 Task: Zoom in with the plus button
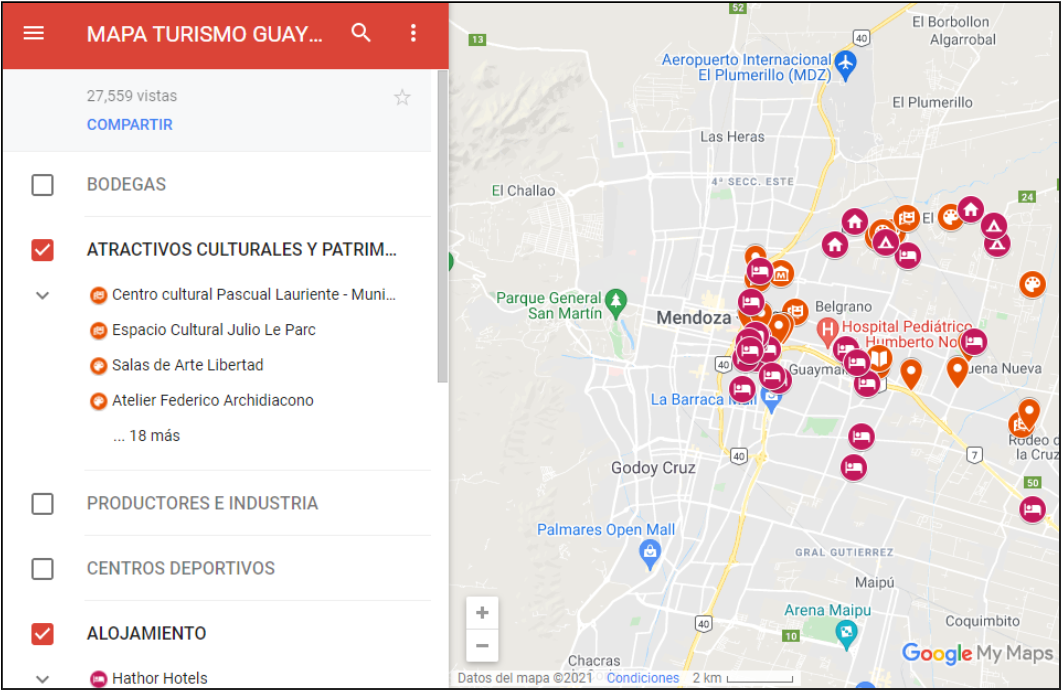click(x=482, y=612)
